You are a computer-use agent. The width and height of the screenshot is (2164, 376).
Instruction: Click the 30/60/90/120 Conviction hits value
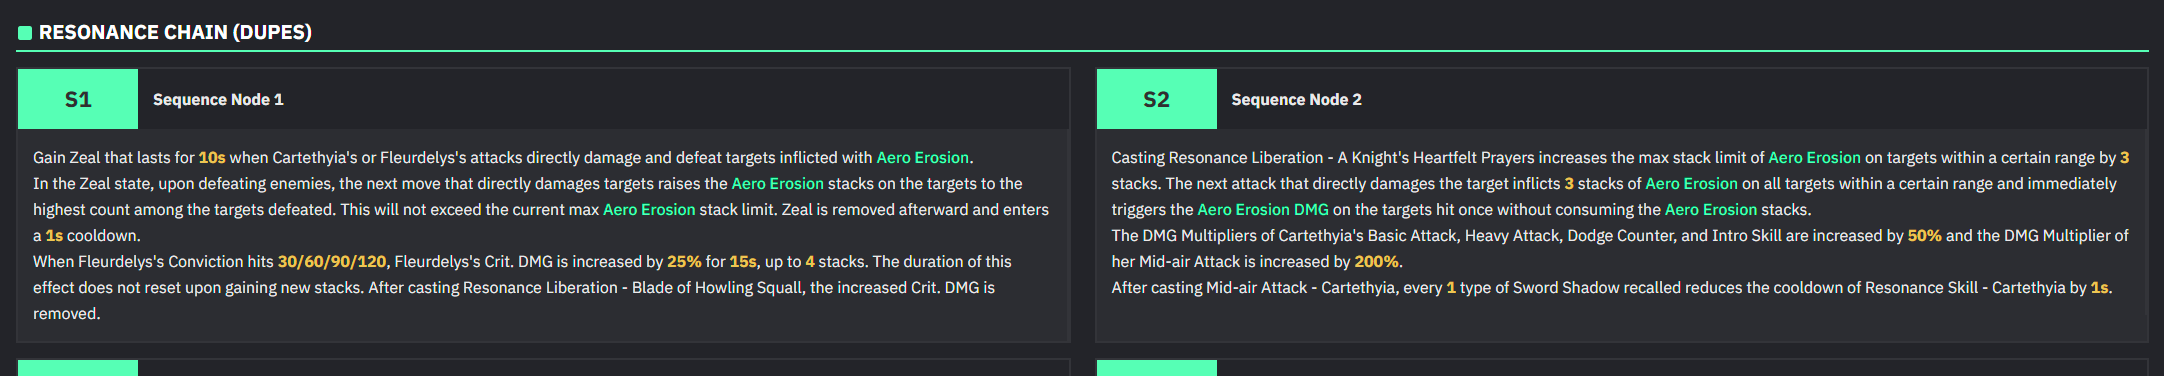point(332,261)
